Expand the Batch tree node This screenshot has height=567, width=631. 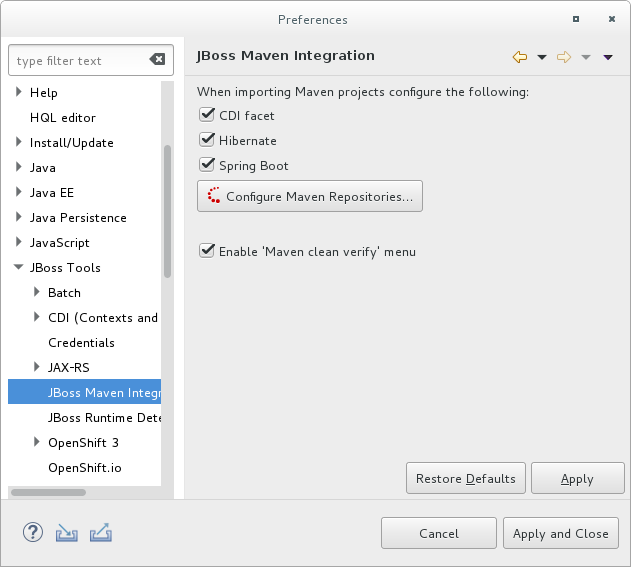click(x=37, y=292)
